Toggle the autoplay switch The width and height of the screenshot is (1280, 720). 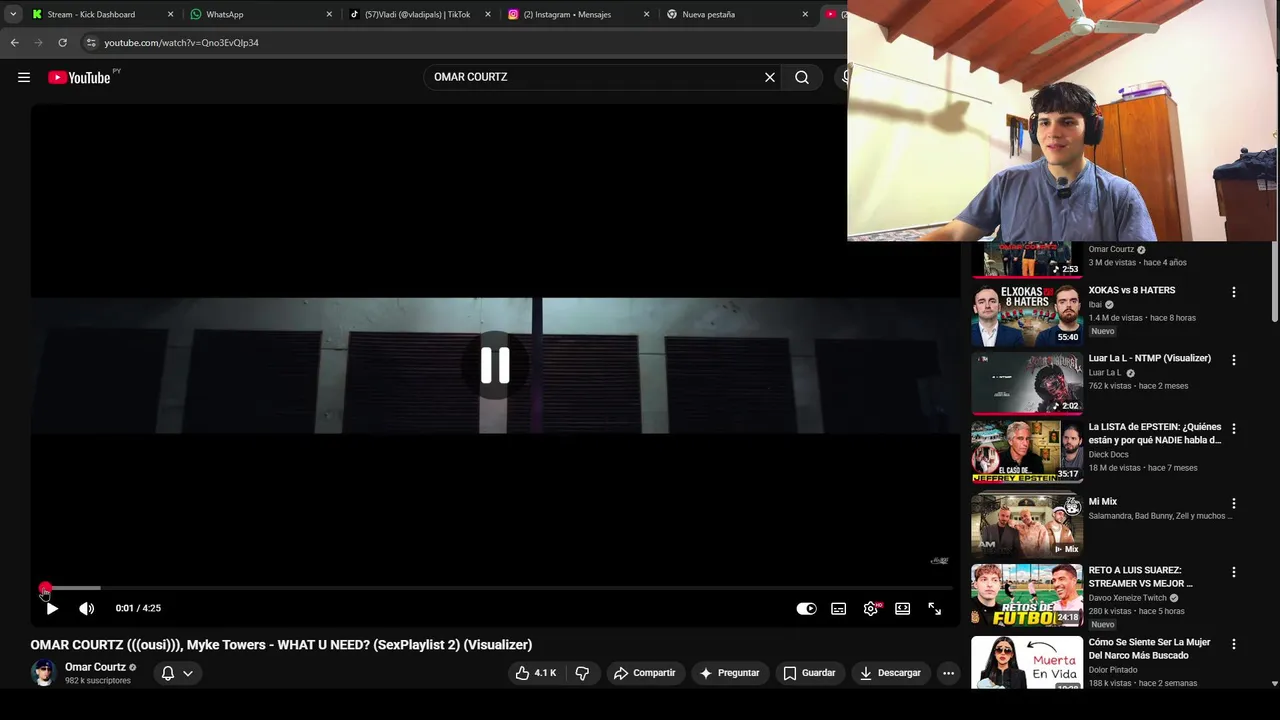pos(806,608)
